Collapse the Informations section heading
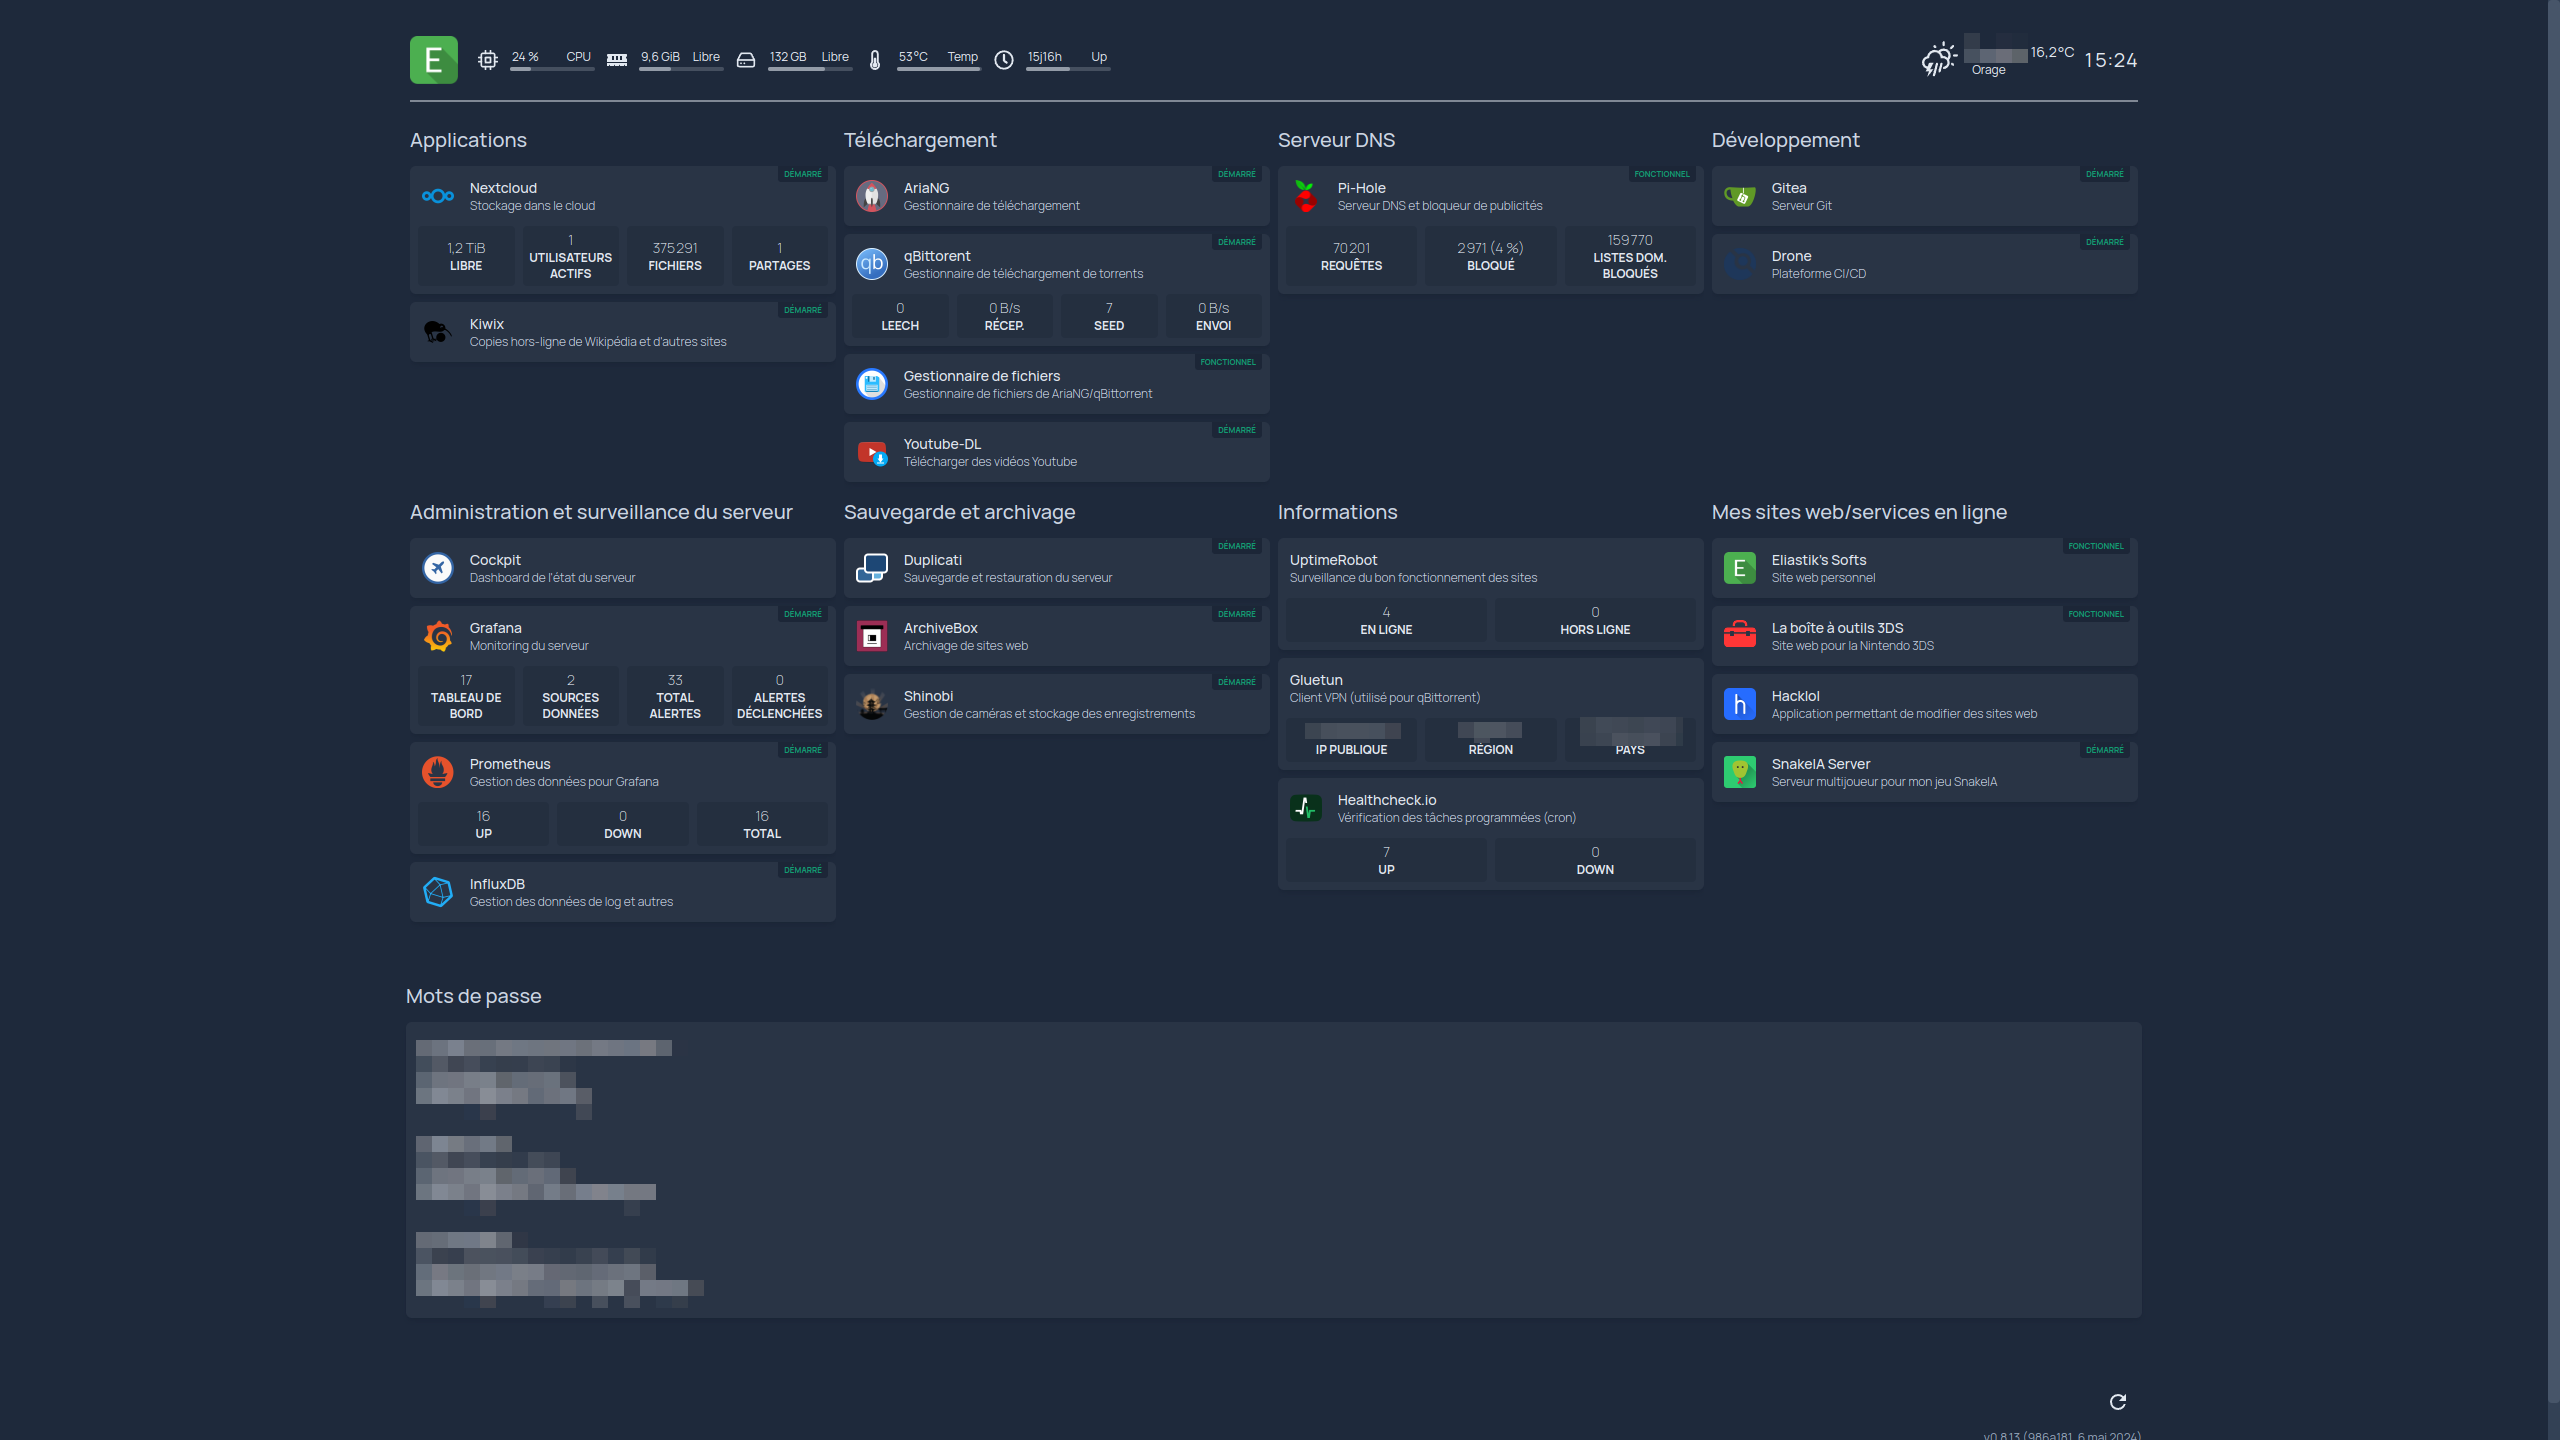This screenshot has height=1440, width=2560. pos(1338,512)
